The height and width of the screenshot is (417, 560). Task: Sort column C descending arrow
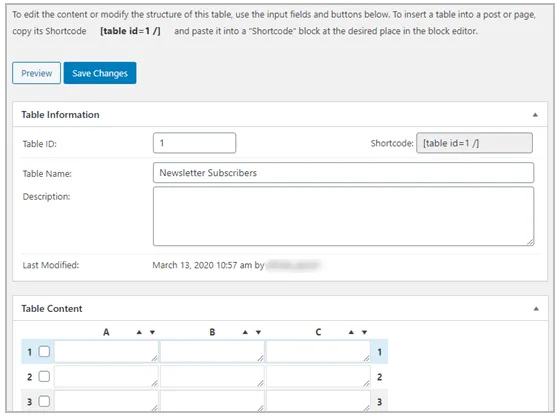(365, 332)
